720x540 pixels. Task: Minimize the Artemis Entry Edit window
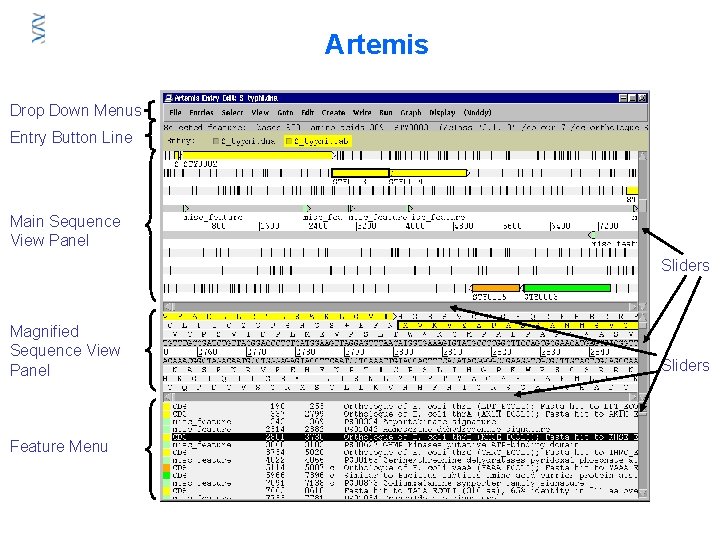click(x=623, y=98)
